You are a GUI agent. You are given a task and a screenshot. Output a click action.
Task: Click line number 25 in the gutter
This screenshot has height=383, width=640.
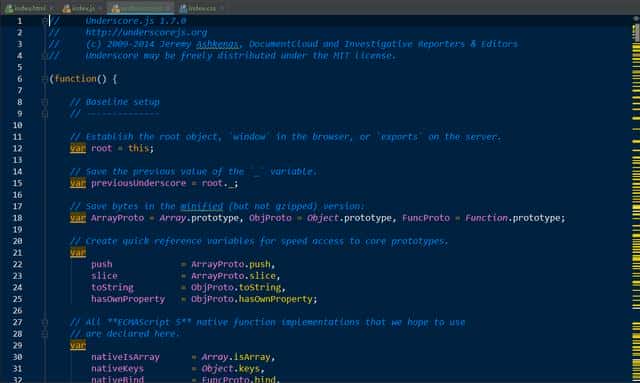(x=17, y=299)
